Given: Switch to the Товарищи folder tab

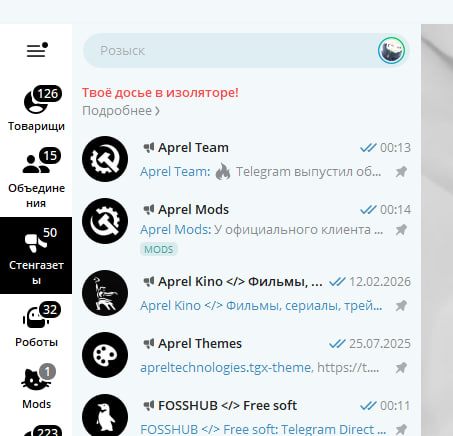Looking at the screenshot, I should coord(36,109).
